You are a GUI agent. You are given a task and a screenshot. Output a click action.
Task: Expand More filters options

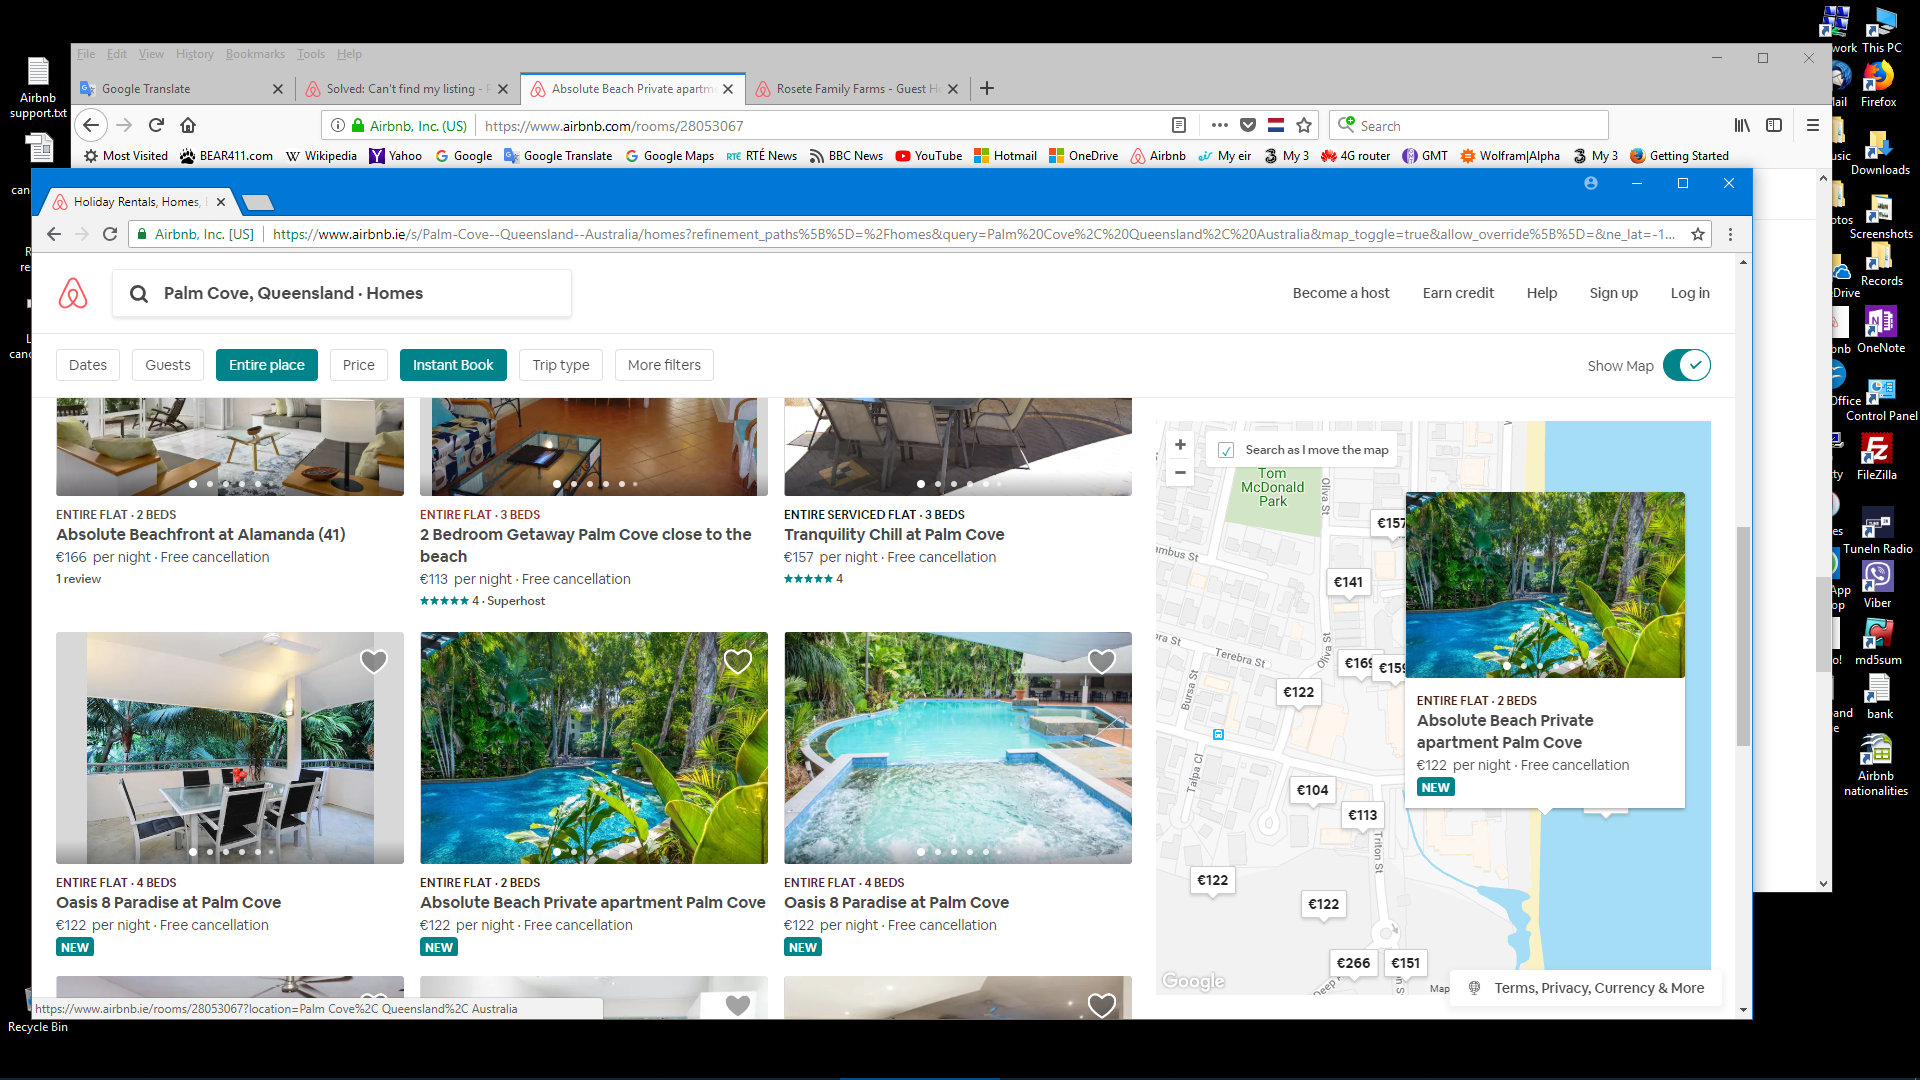click(663, 364)
